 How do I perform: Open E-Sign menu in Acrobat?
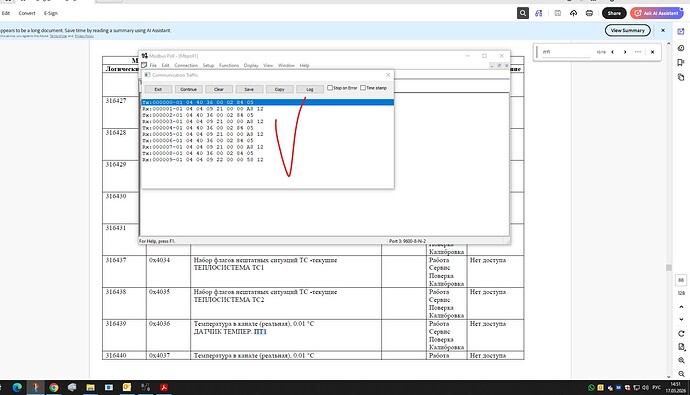pos(51,13)
